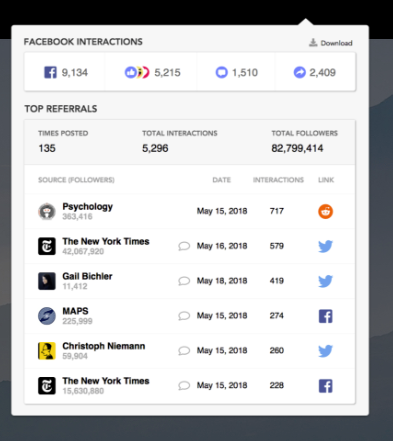Screen dimensions: 393x441
Task: Click Gail Bichler's profile avatar
Action: [47, 281]
